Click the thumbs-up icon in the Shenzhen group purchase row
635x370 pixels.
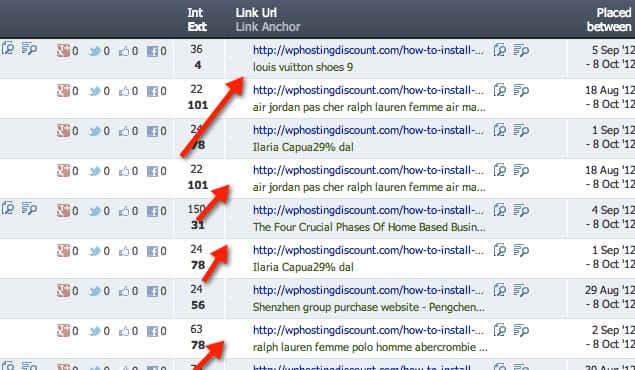click(x=124, y=291)
